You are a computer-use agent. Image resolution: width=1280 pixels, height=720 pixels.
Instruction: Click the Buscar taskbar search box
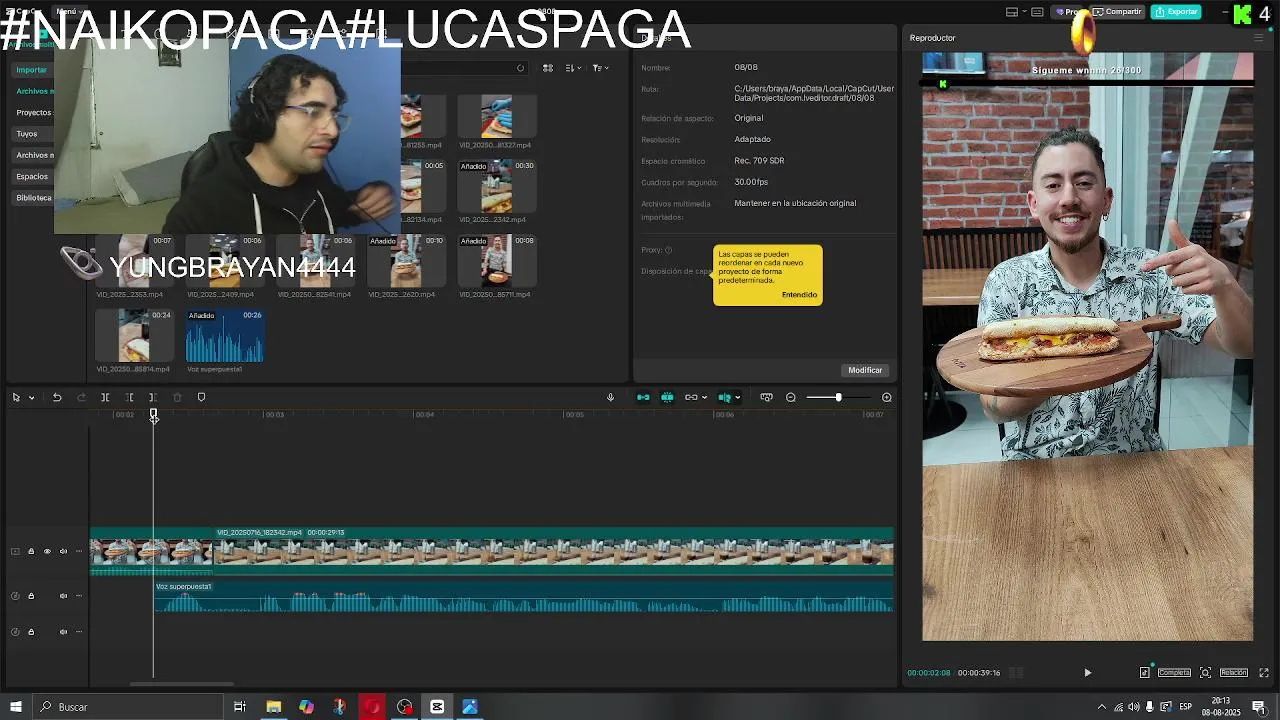tap(127, 707)
